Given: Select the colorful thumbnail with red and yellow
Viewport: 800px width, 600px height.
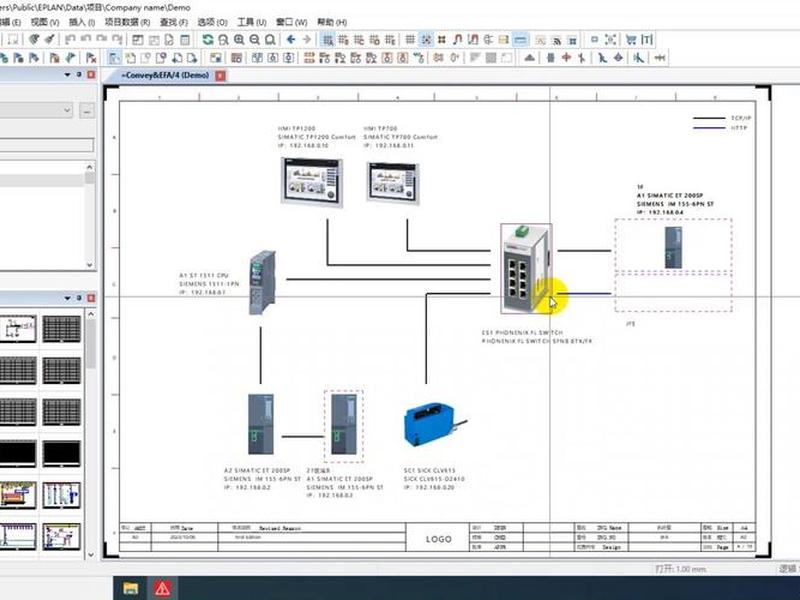Looking at the screenshot, I should click(x=17, y=495).
